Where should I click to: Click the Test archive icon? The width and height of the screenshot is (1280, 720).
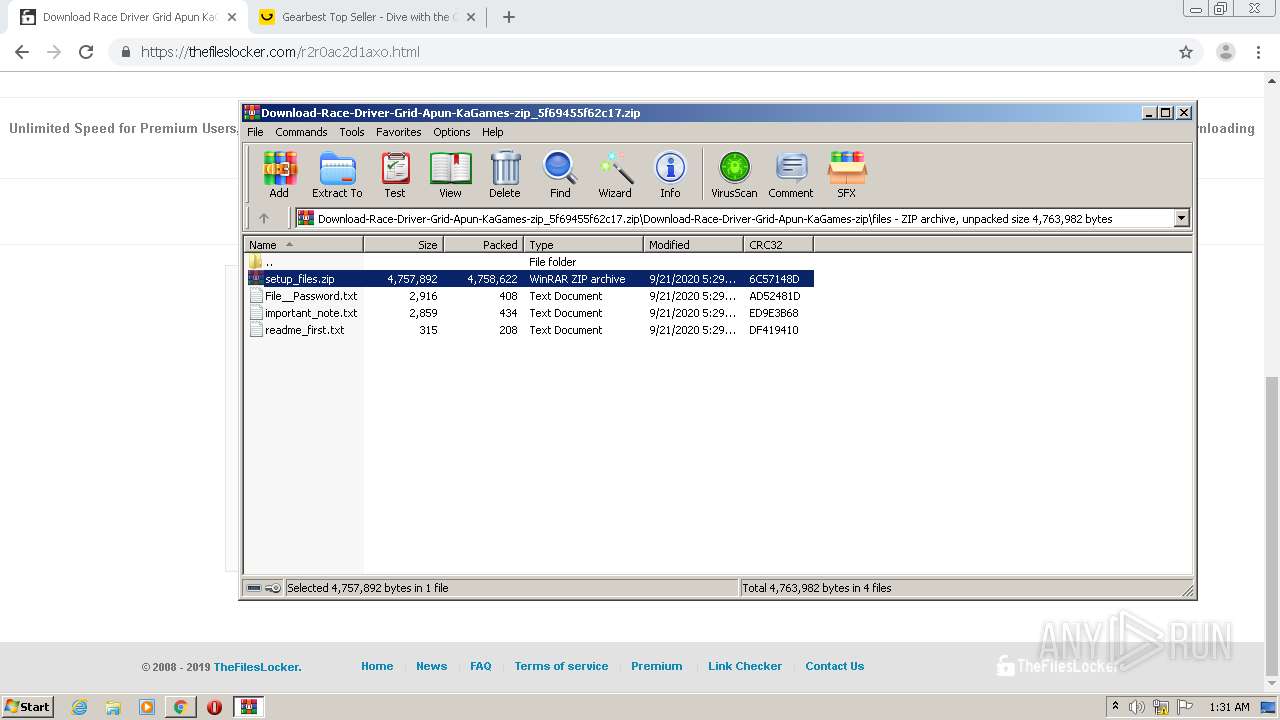click(x=395, y=175)
